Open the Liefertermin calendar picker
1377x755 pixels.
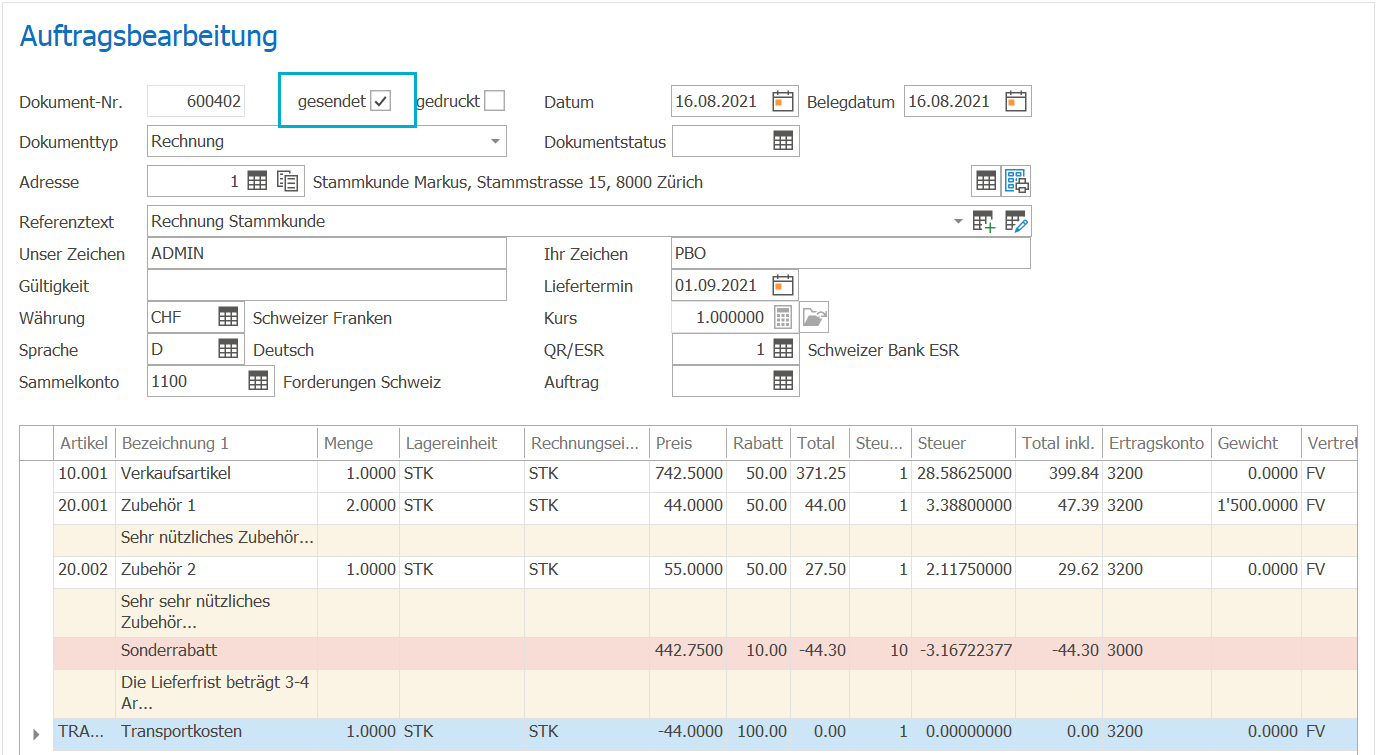coord(783,285)
